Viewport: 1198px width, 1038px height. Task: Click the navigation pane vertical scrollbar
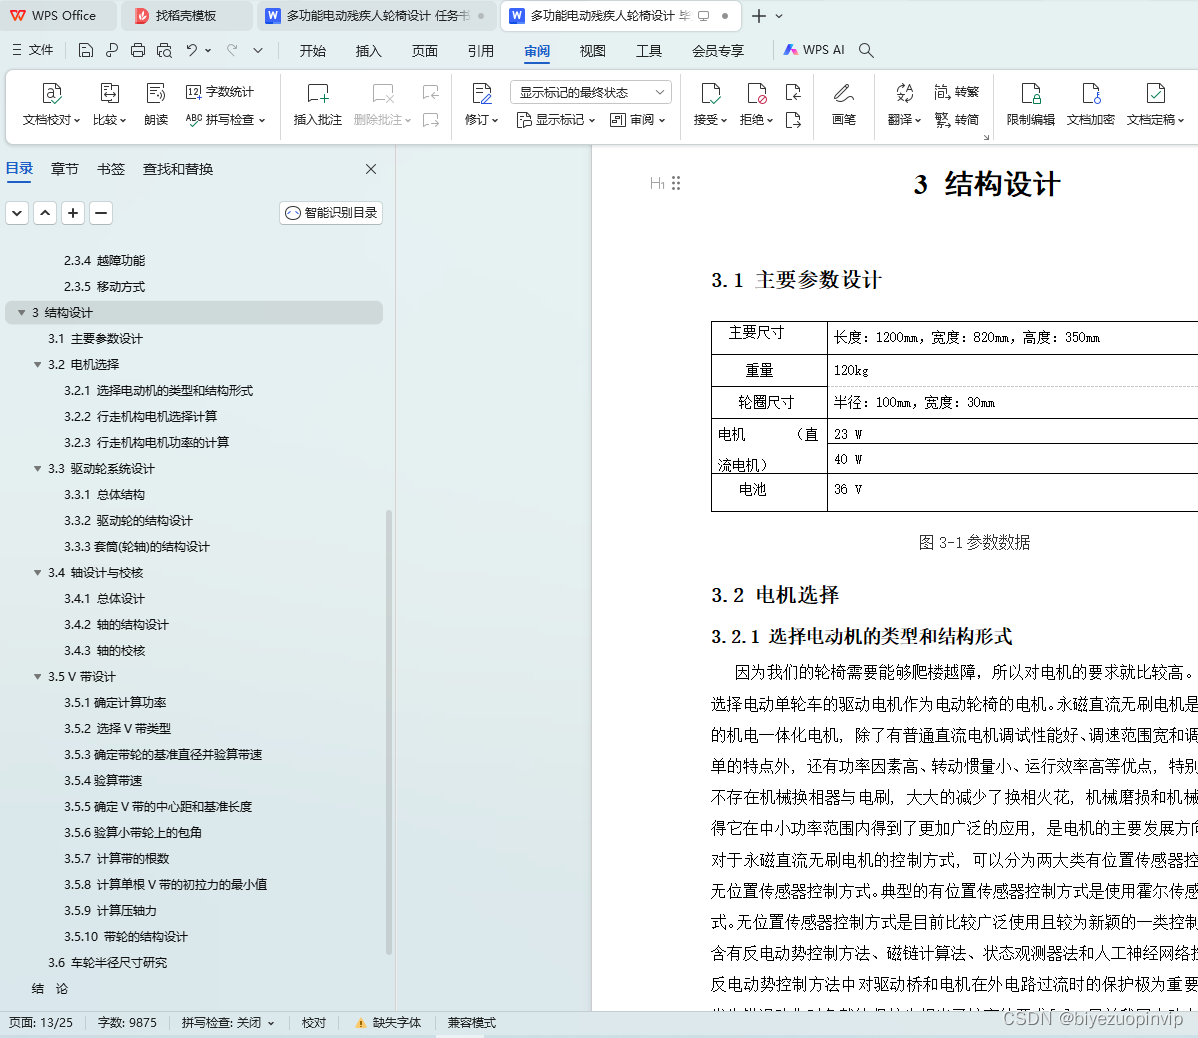(389, 732)
